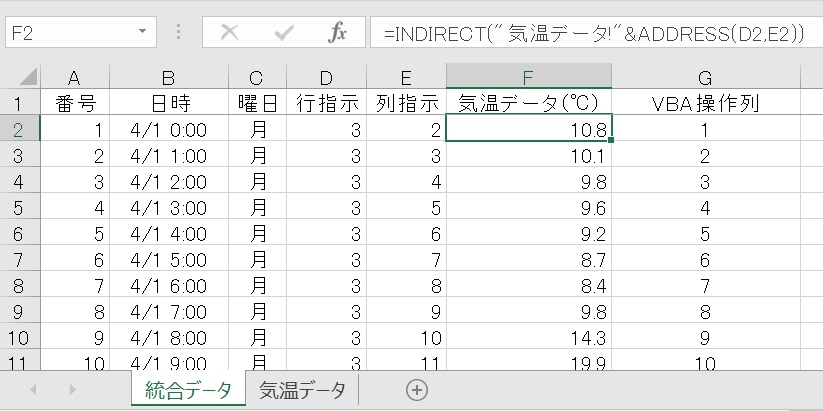Select the cell with 4/1 4:00
Image resolution: width=823 pixels, height=411 pixels.
[x=169, y=234]
